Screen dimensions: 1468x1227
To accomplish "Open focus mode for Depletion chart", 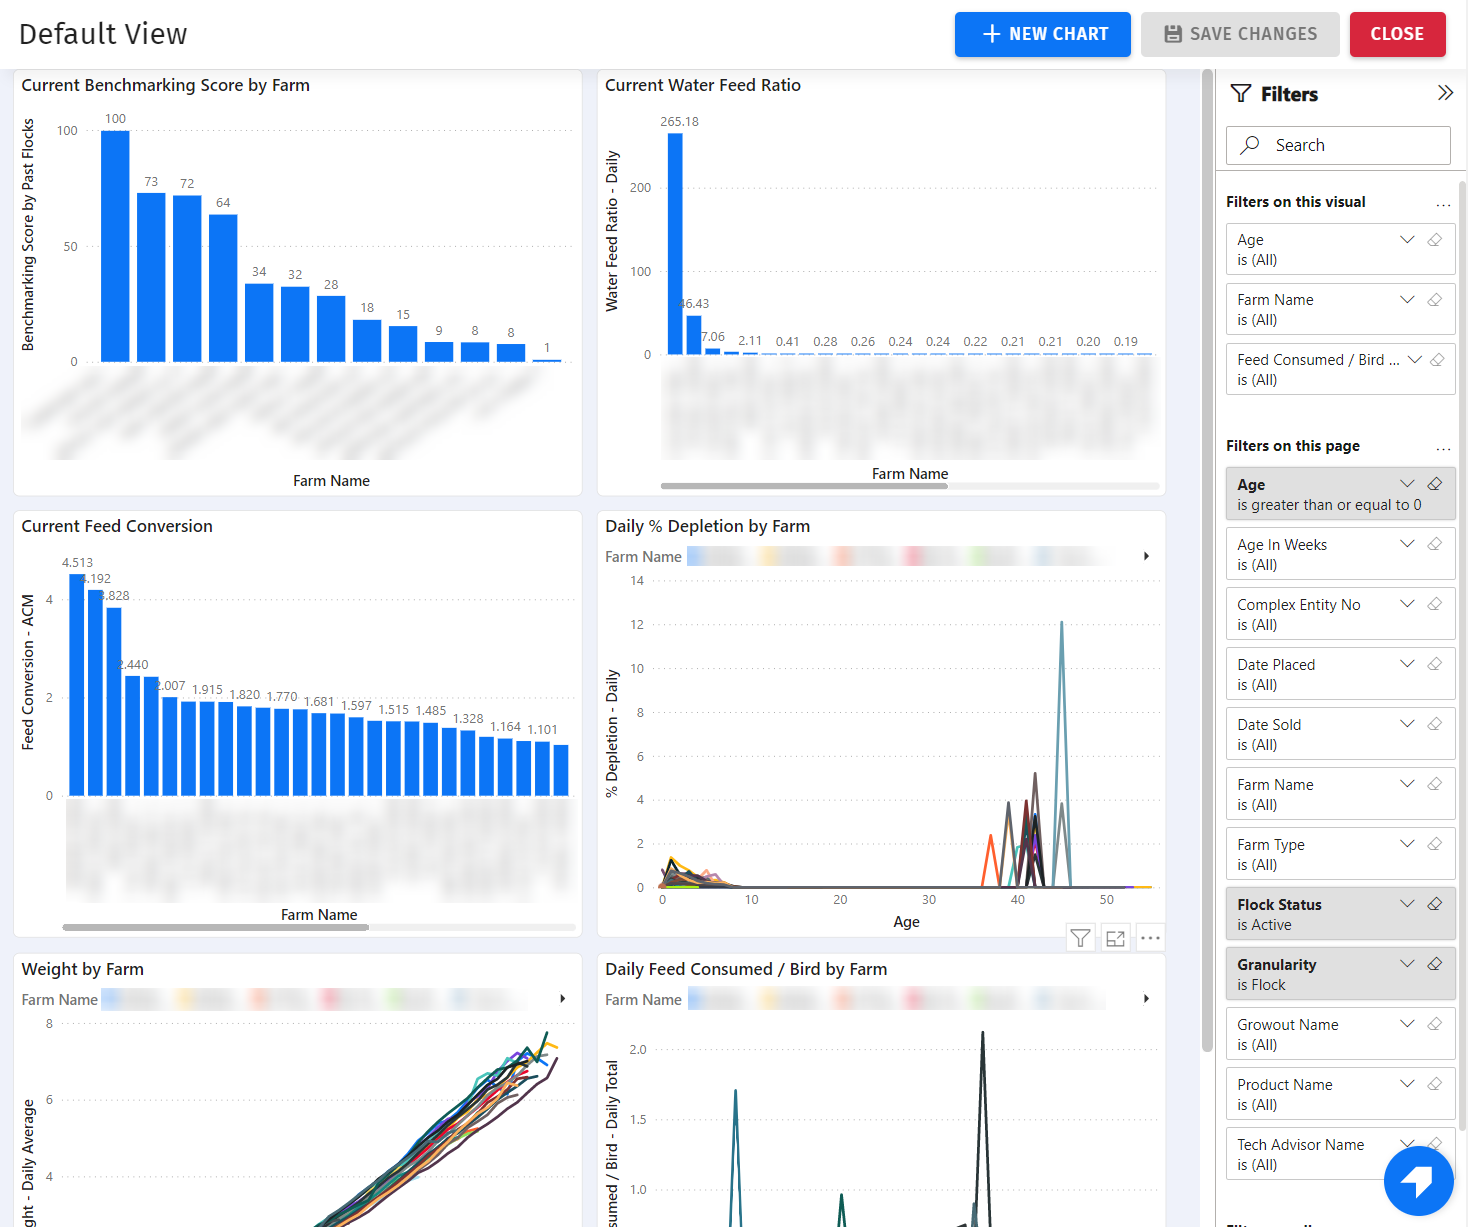I will click(1116, 938).
